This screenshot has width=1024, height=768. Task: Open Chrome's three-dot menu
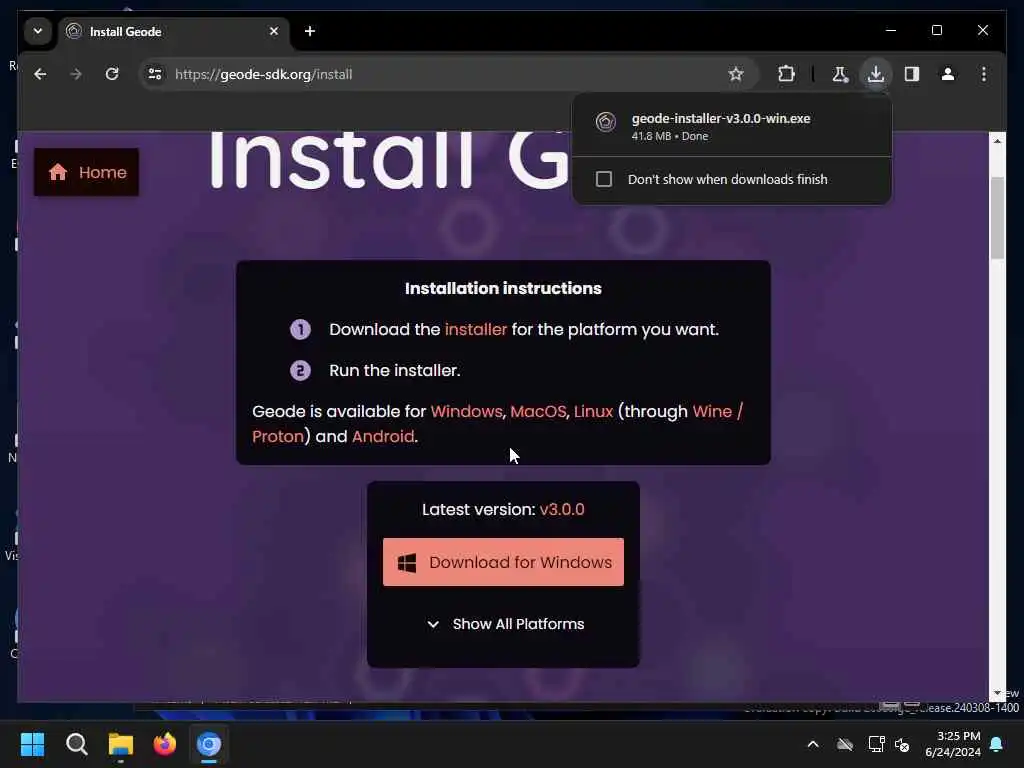(984, 74)
